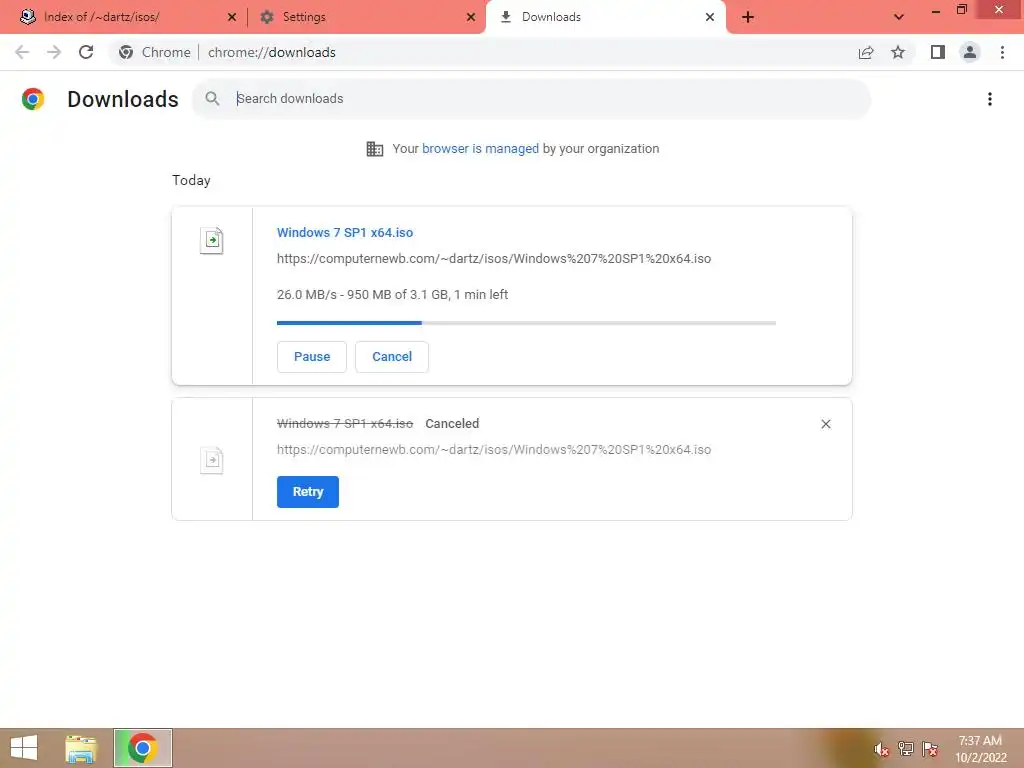The height and width of the screenshot is (768, 1024).
Task: Open new tab with plus button
Action: 748,17
